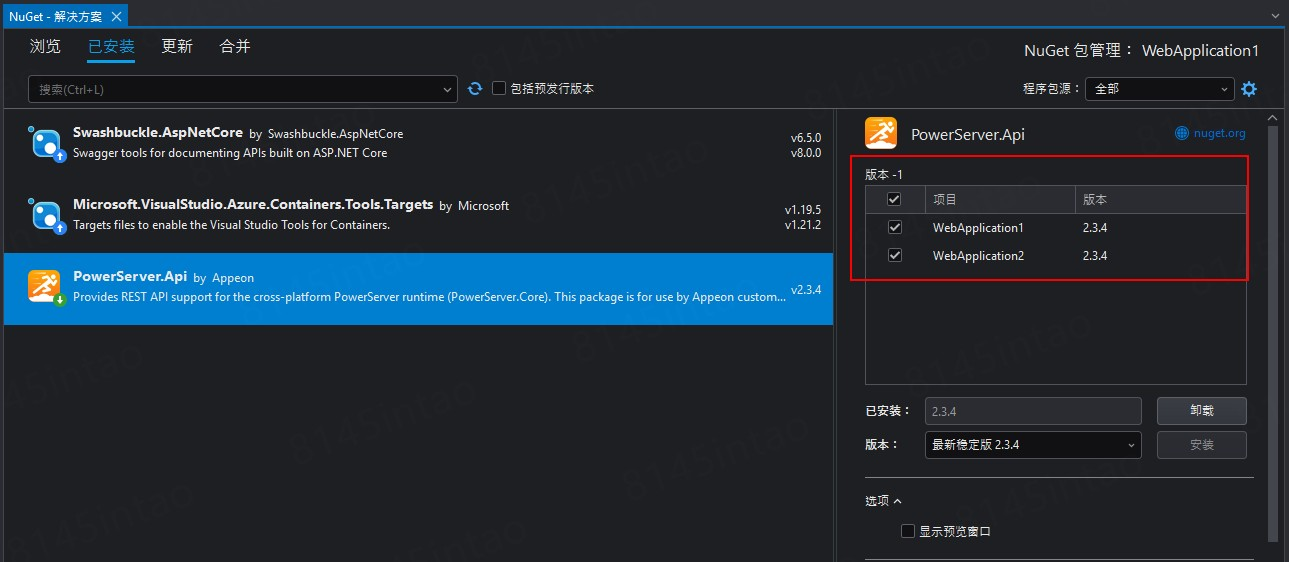Image resolution: width=1289 pixels, height=562 pixels.
Task: Enable the 显示预览窗口 checkbox
Action: (x=908, y=531)
